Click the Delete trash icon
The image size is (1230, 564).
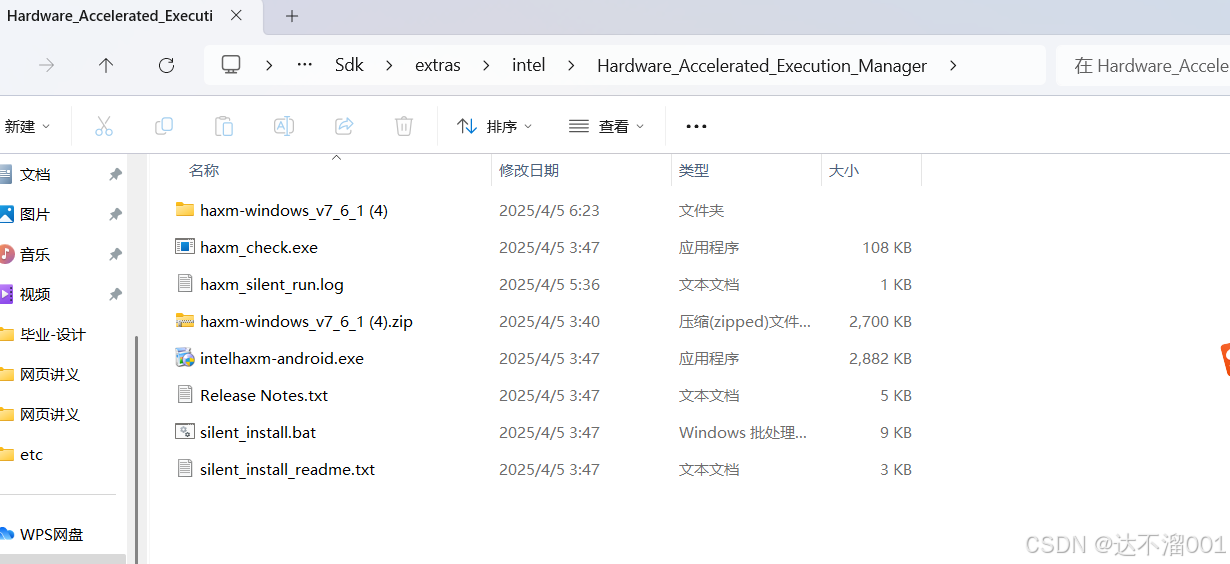coord(404,126)
